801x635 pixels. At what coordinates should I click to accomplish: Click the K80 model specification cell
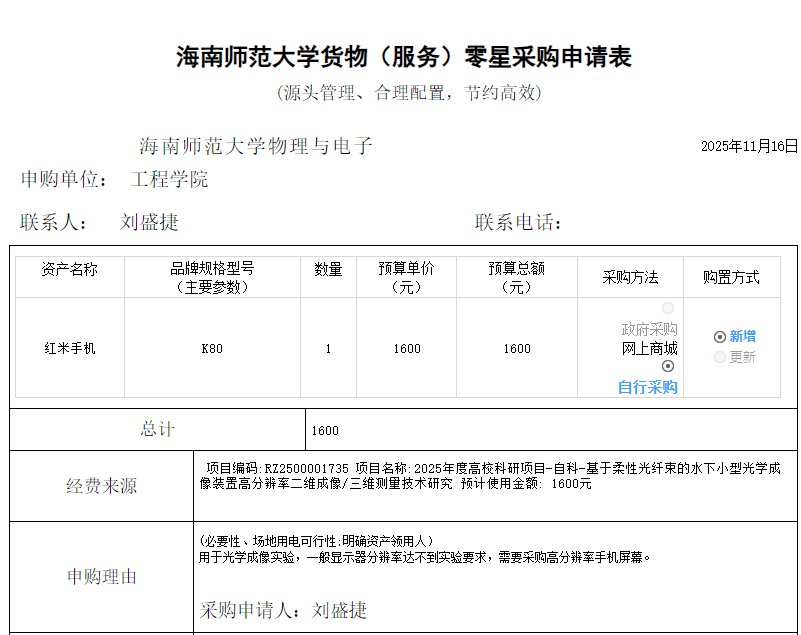tap(212, 349)
